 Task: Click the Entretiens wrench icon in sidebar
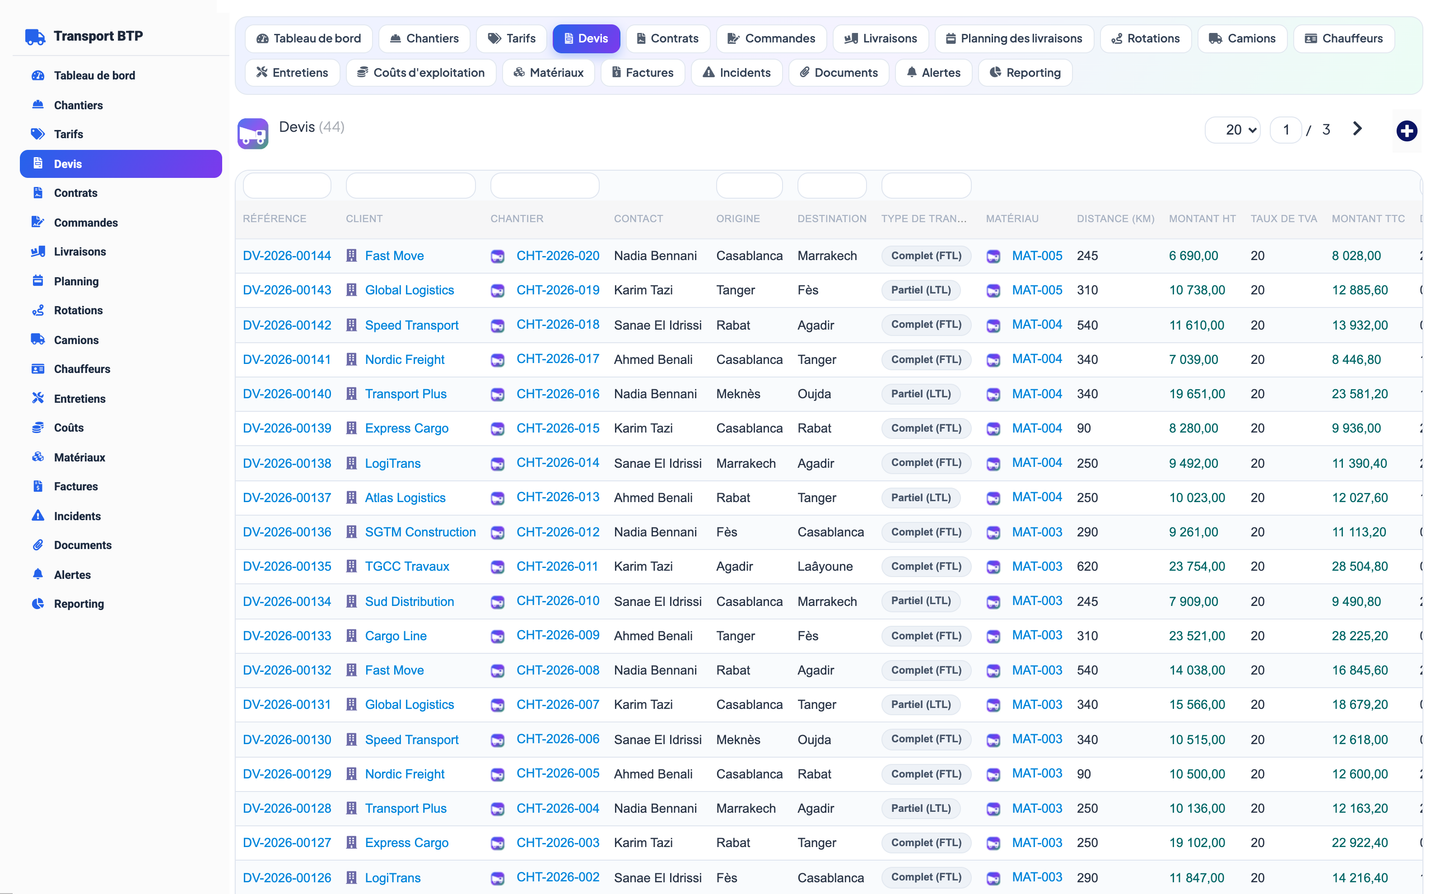38,398
